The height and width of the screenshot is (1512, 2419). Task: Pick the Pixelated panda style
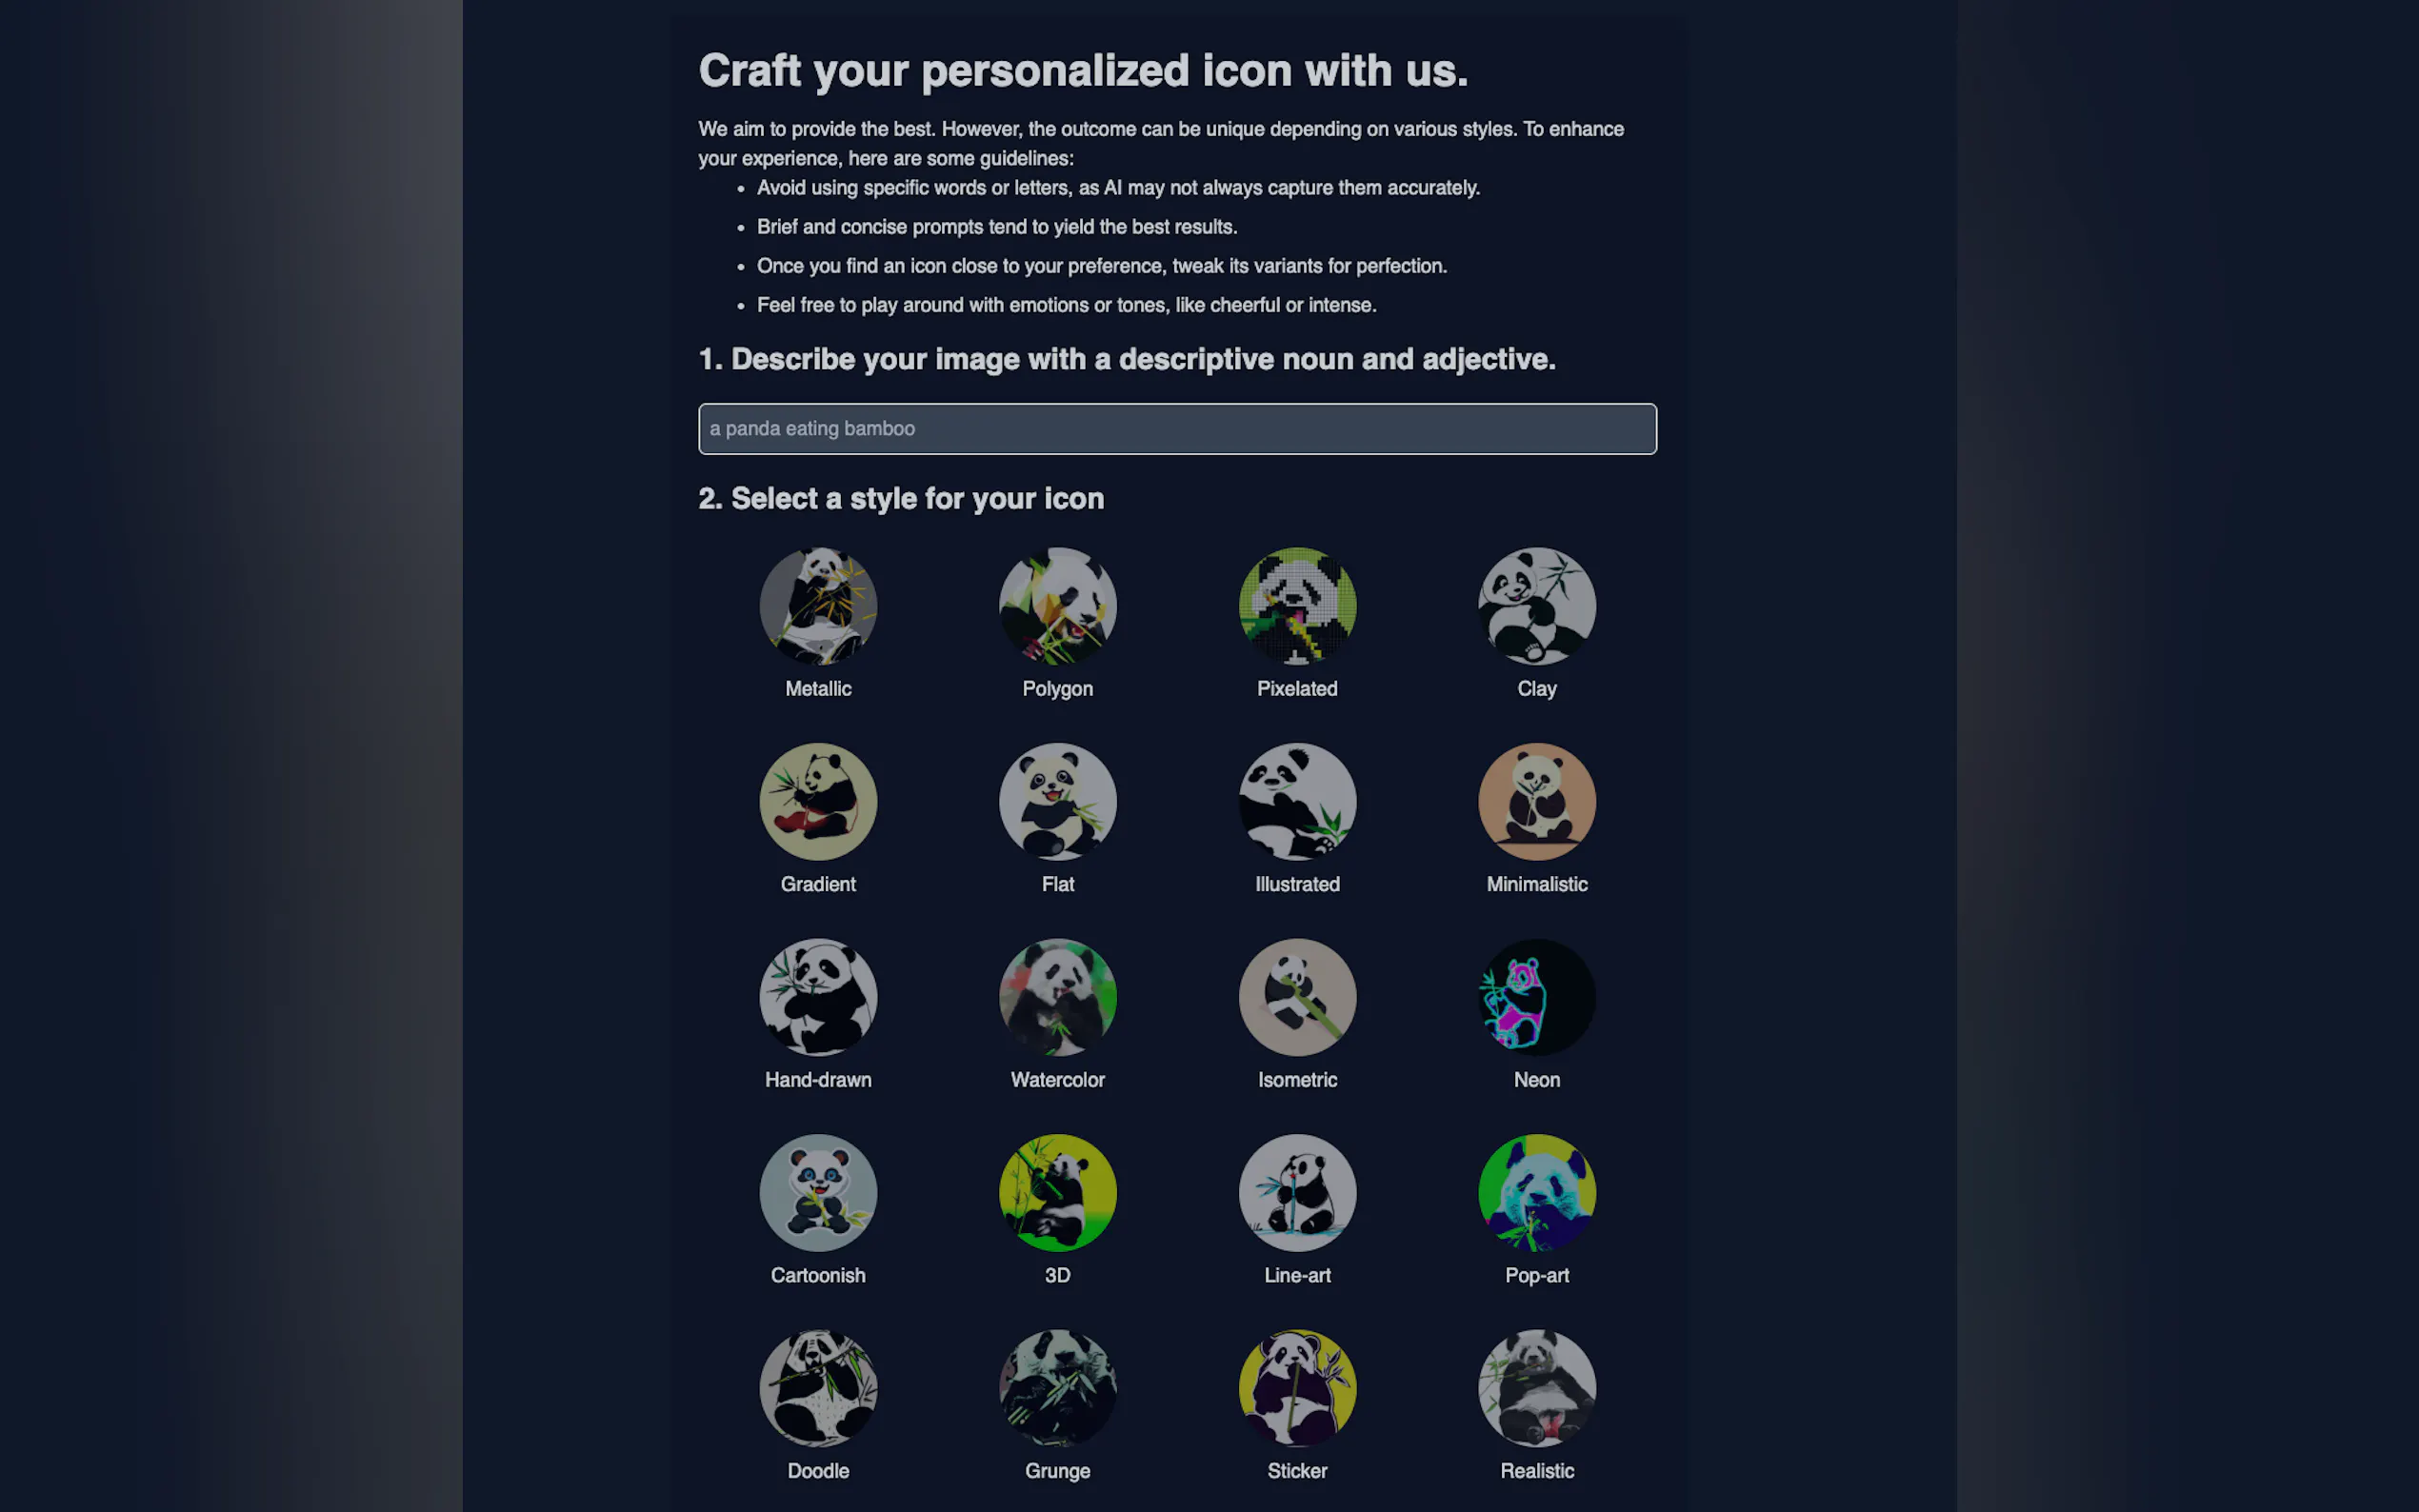coord(1297,606)
